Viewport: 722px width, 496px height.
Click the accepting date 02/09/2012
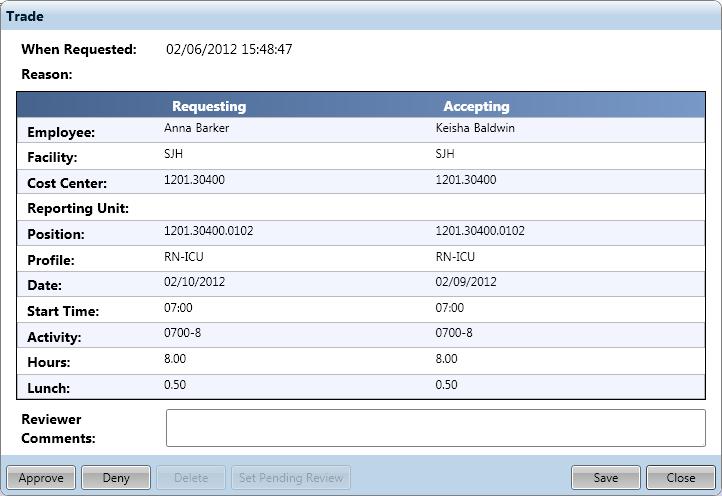(467, 282)
